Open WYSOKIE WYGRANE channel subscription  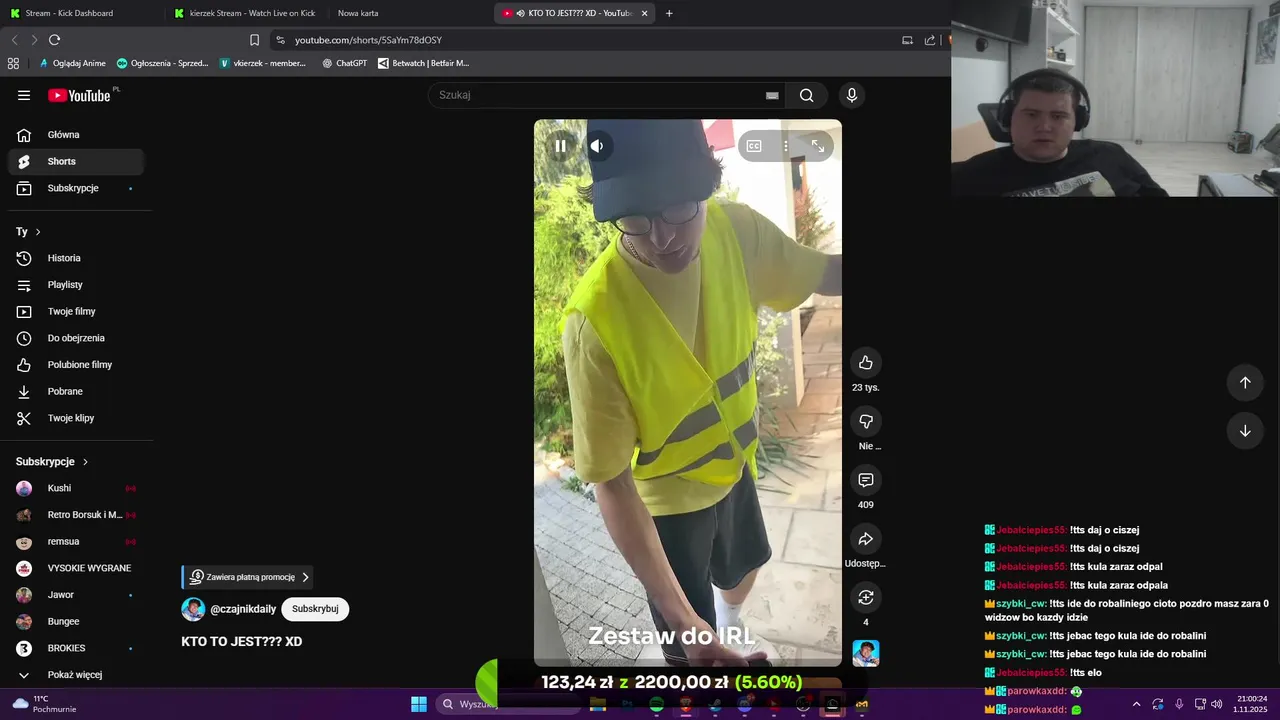[x=75, y=568]
